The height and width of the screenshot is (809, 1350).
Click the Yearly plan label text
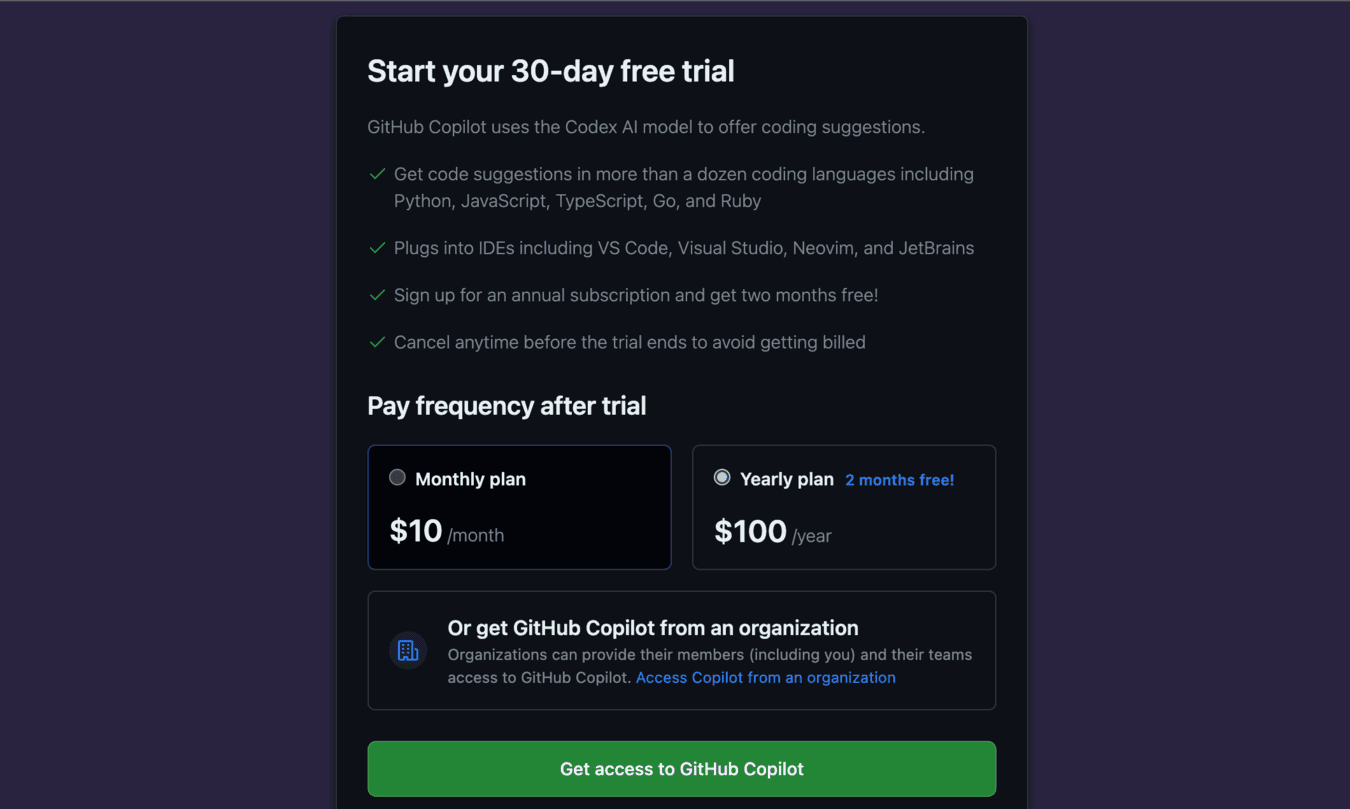pos(787,479)
